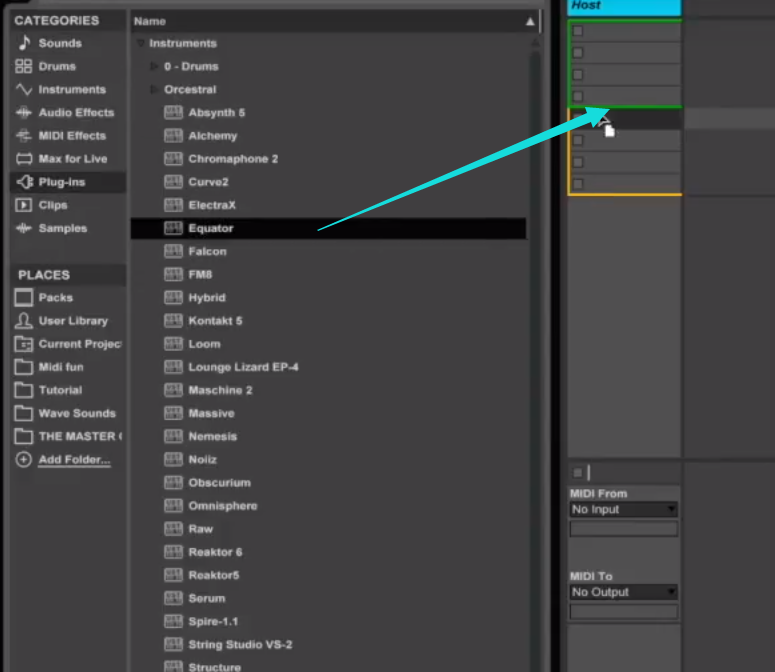Click the fourth clip slot stop button in Host track
775x672 pixels.
[578, 96]
